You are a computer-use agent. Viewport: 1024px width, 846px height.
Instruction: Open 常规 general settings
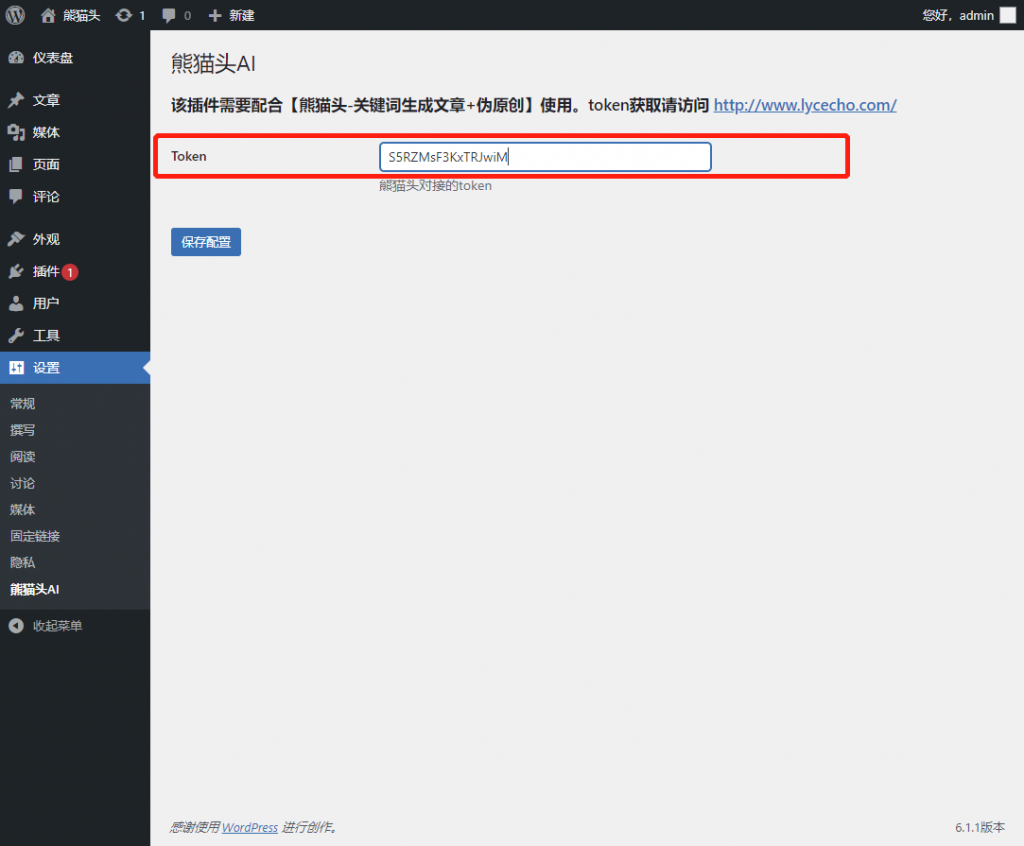pos(23,404)
